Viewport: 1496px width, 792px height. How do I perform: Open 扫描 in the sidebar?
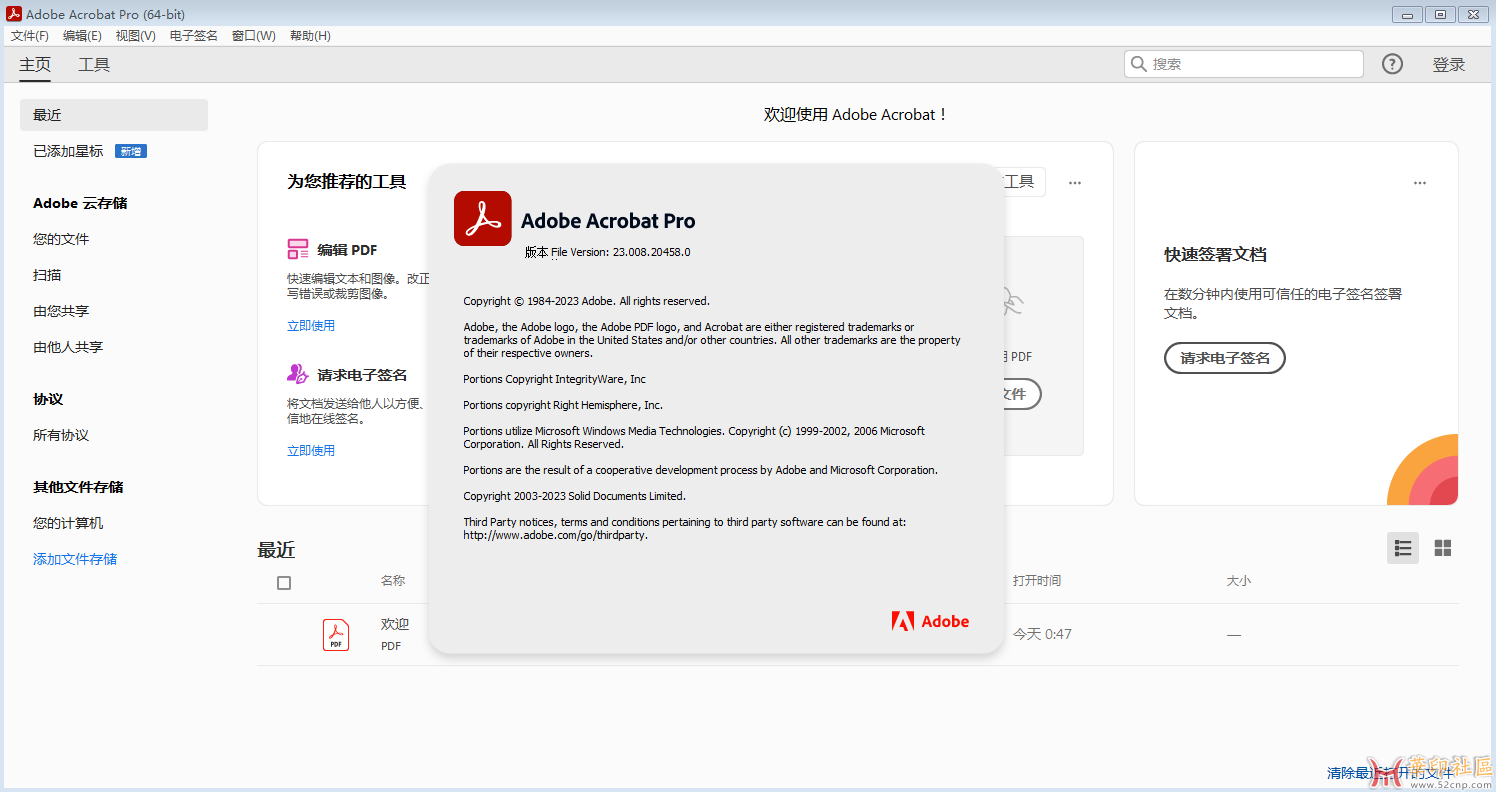pos(47,275)
